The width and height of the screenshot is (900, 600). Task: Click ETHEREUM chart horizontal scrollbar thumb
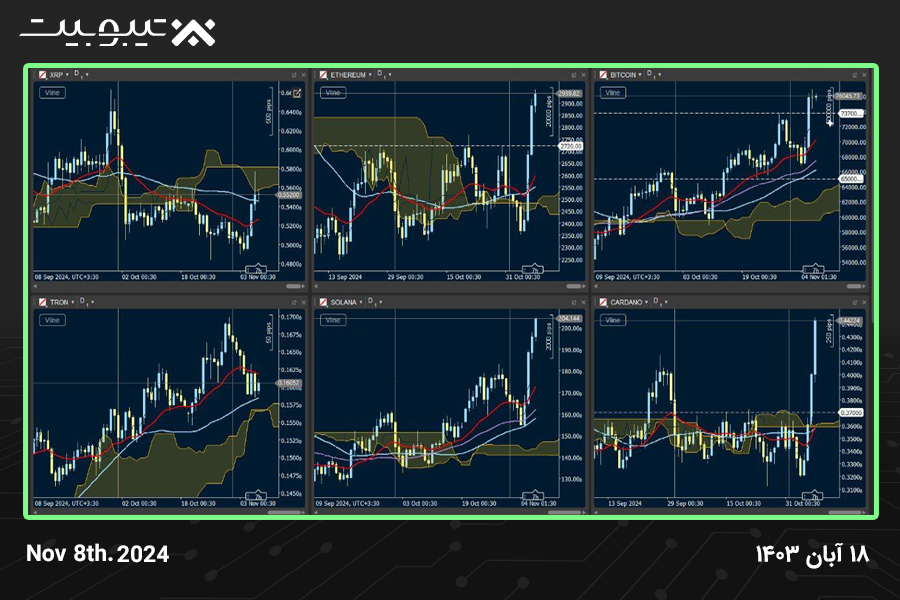pos(573,286)
